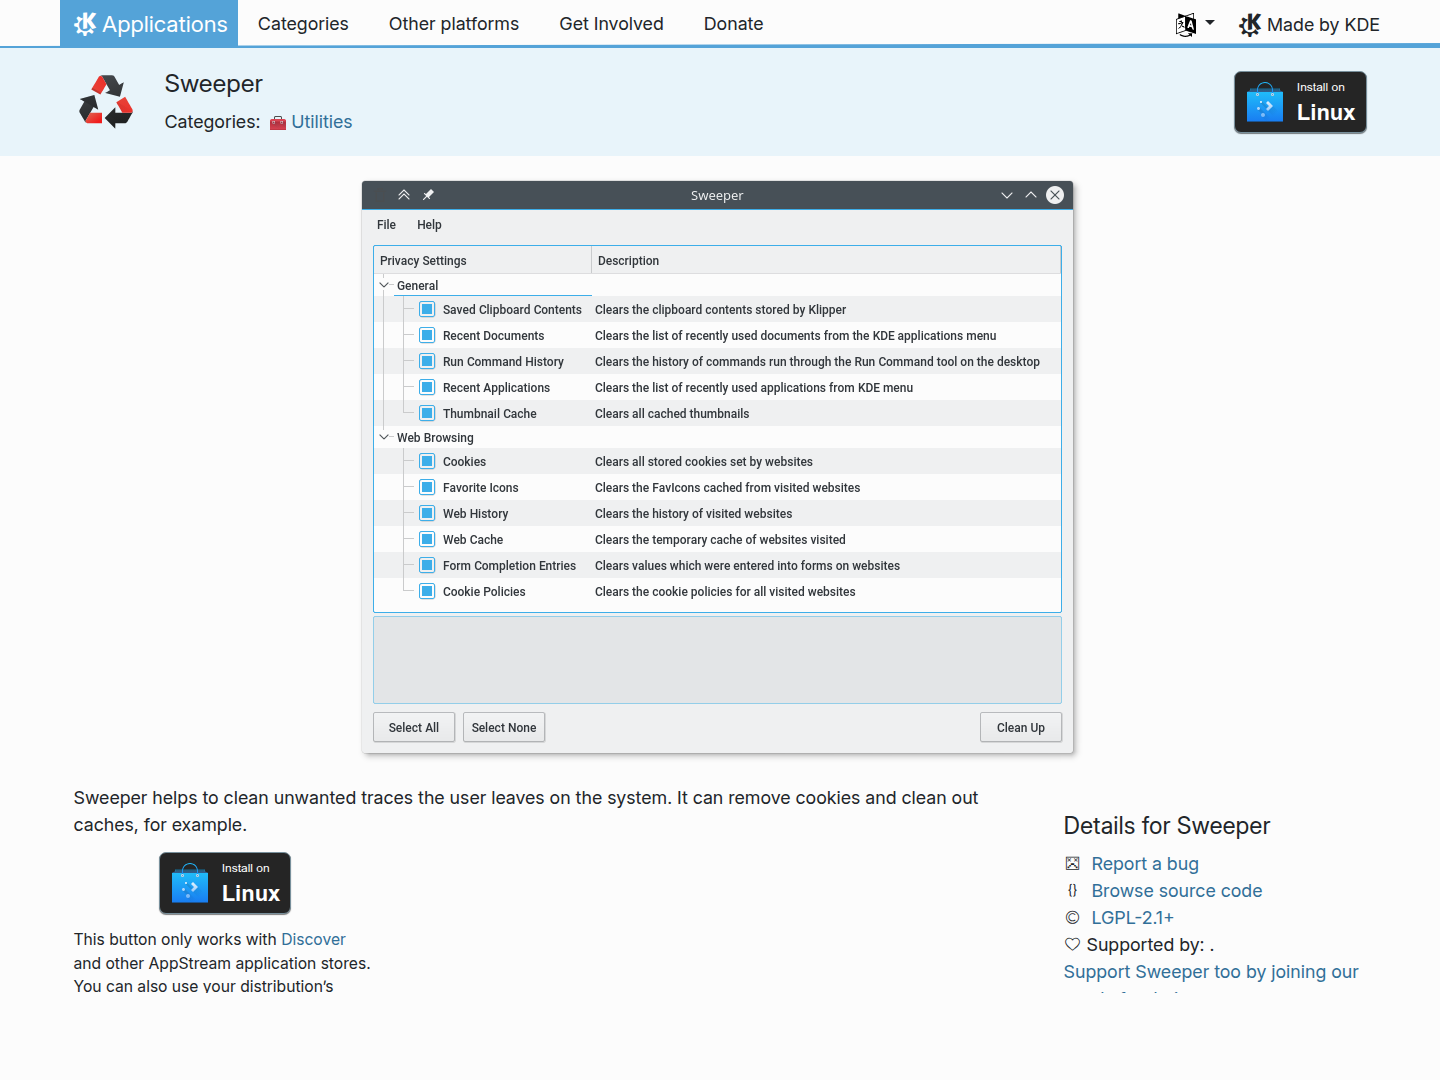Maximize the Sweeper window with the up chevron
Image resolution: width=1440 pixels, height=1080 pixels.
click(x=1031, y=195)
